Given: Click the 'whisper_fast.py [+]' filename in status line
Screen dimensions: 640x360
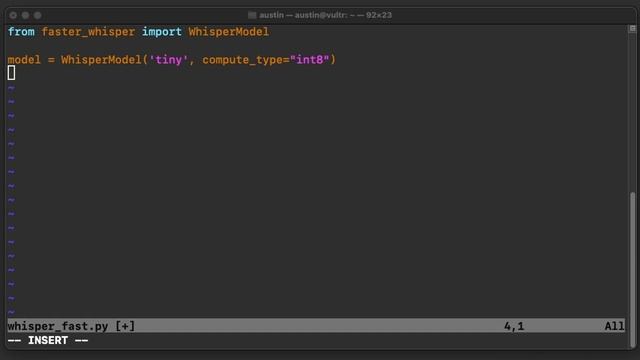Looking at the screenshot, I should tap(71, 326).
